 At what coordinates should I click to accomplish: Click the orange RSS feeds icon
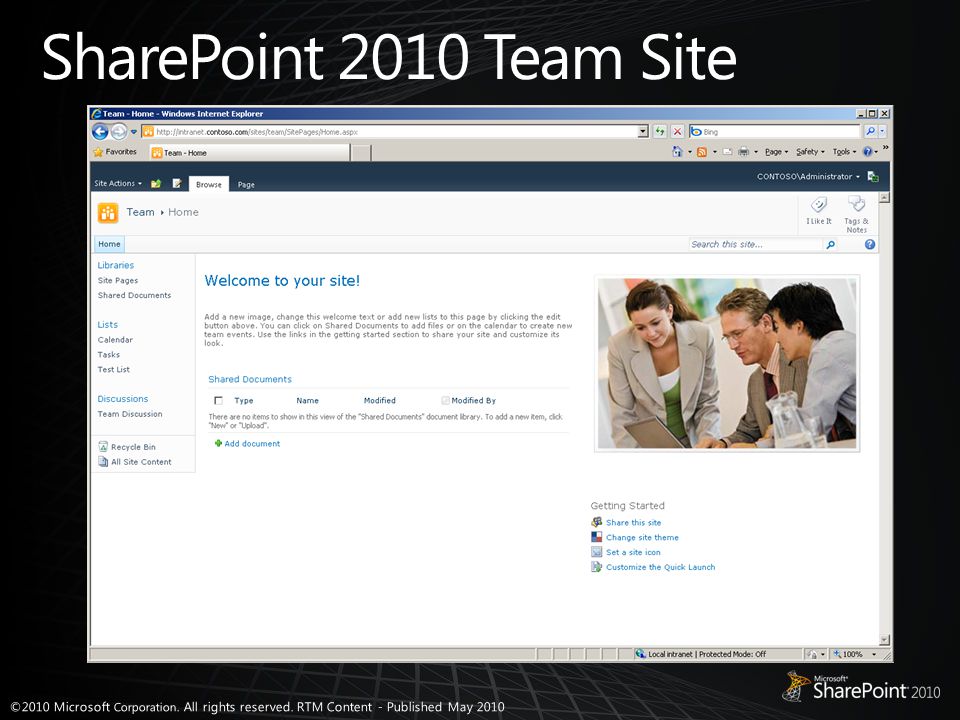pos(702,152)
